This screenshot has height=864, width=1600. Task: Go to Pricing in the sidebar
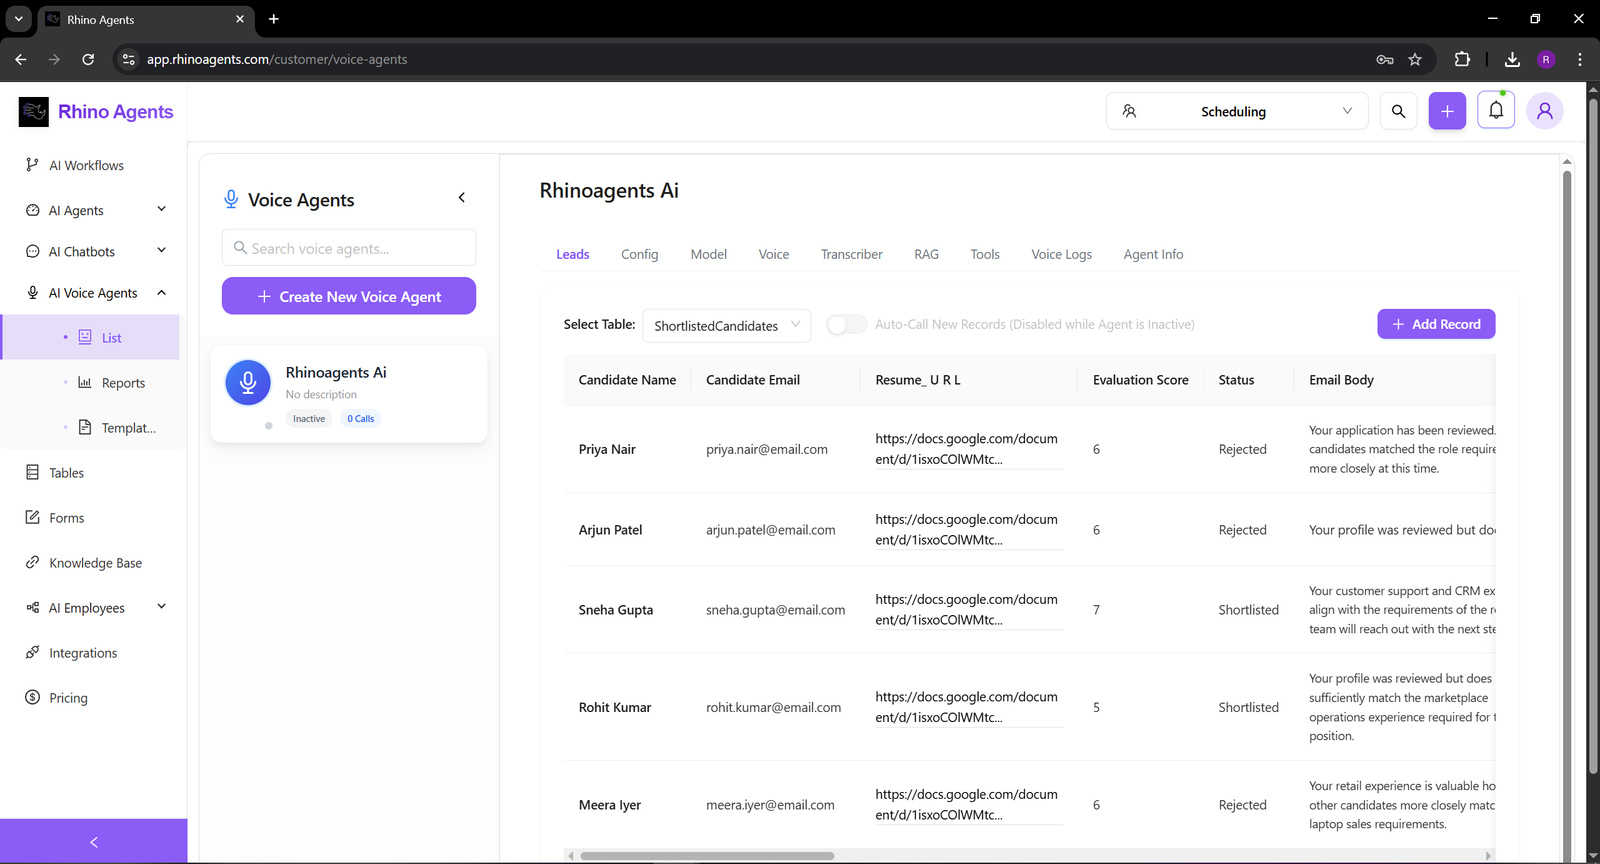click(68, 698)
